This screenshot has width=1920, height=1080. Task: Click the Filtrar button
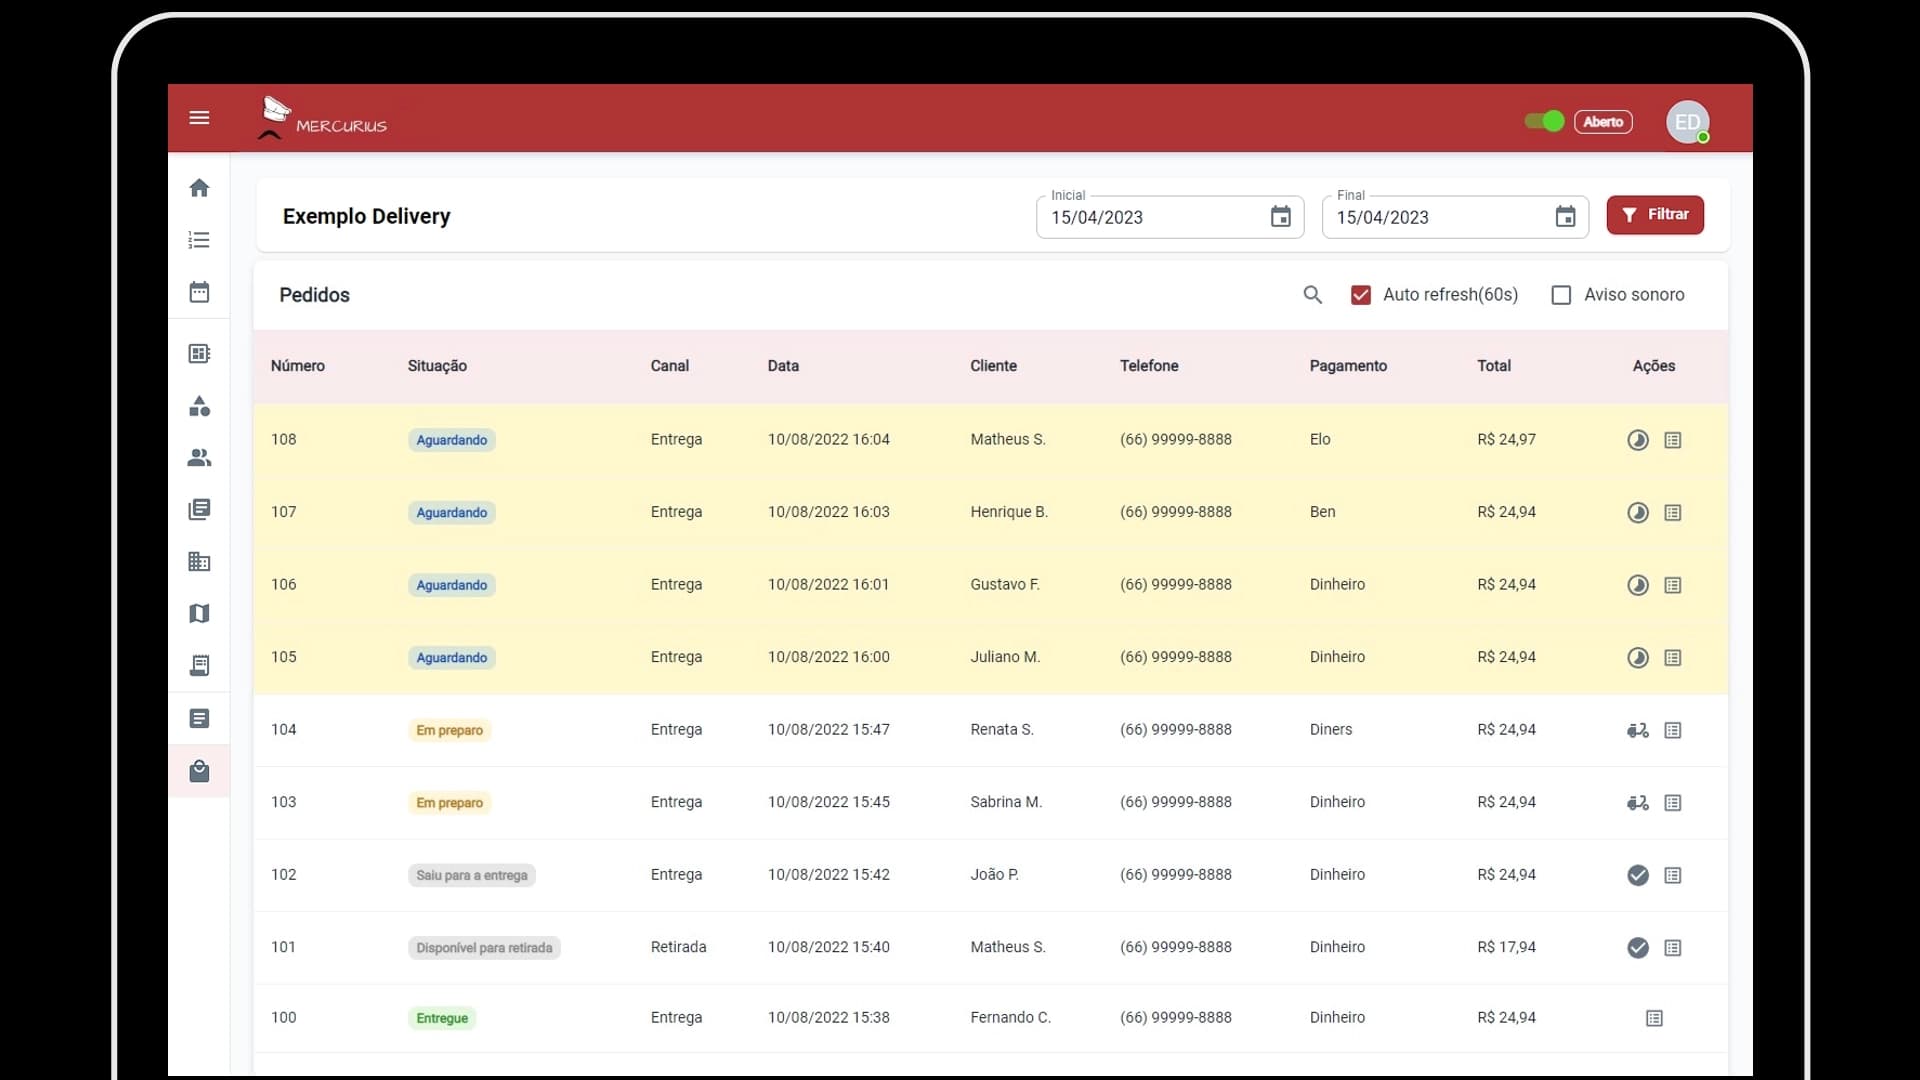point(1655,215)
